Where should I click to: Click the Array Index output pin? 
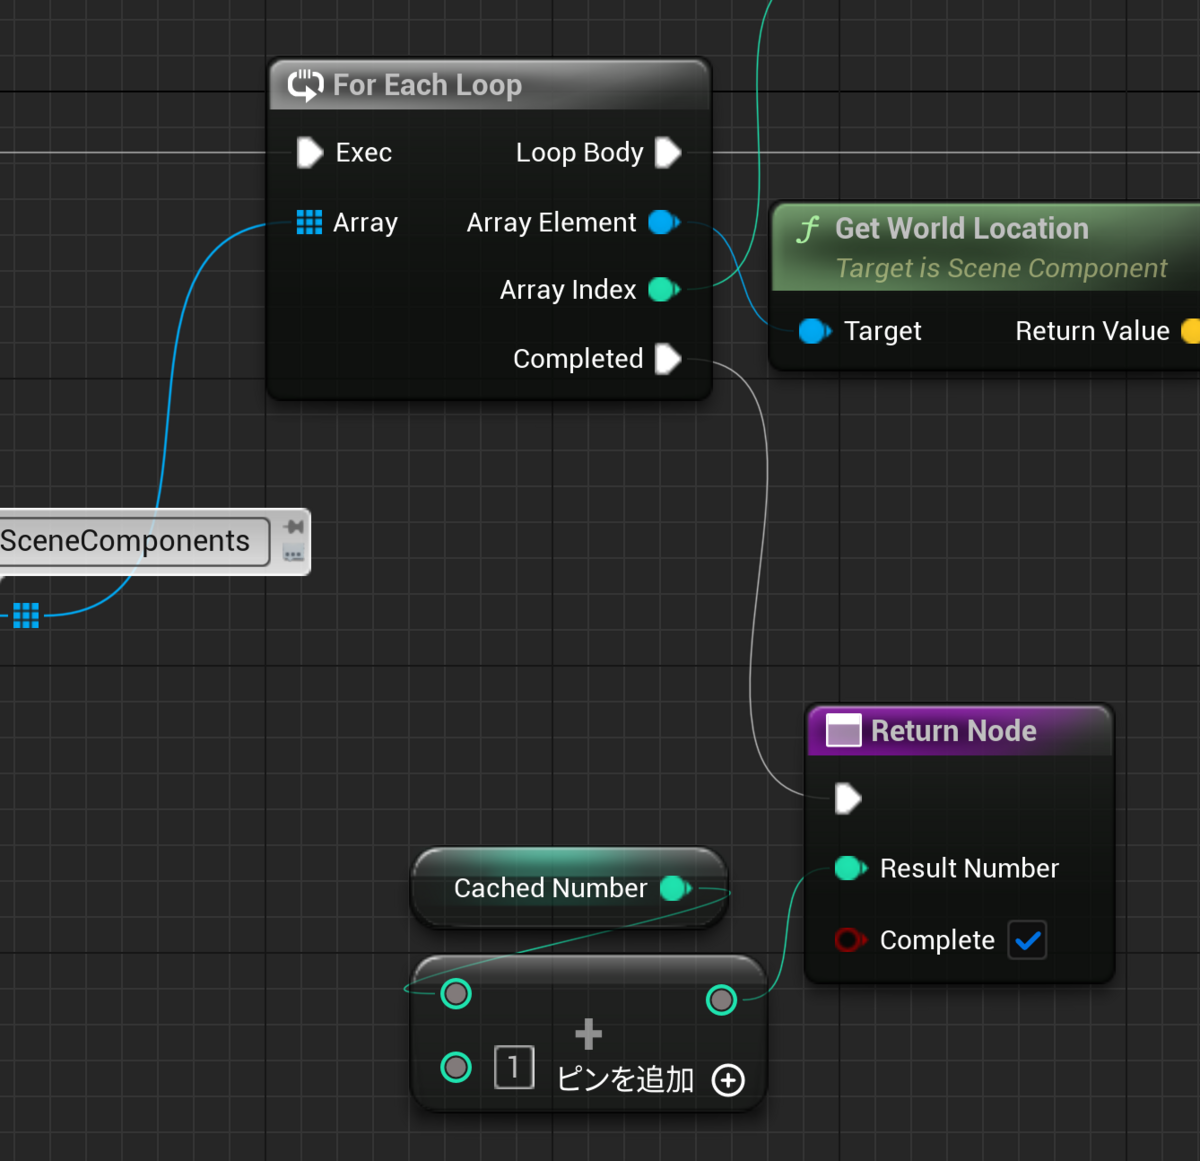(x=662, y=290)
